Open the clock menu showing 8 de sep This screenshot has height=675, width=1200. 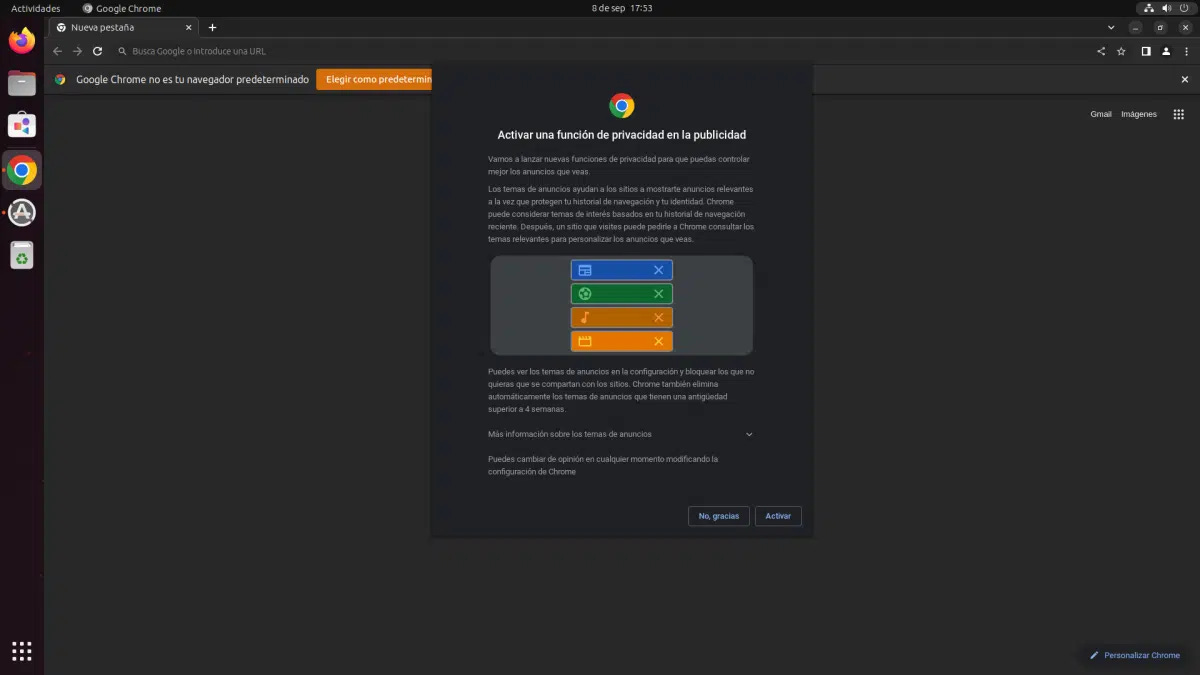pyautogui.click(x=622, y=8)
